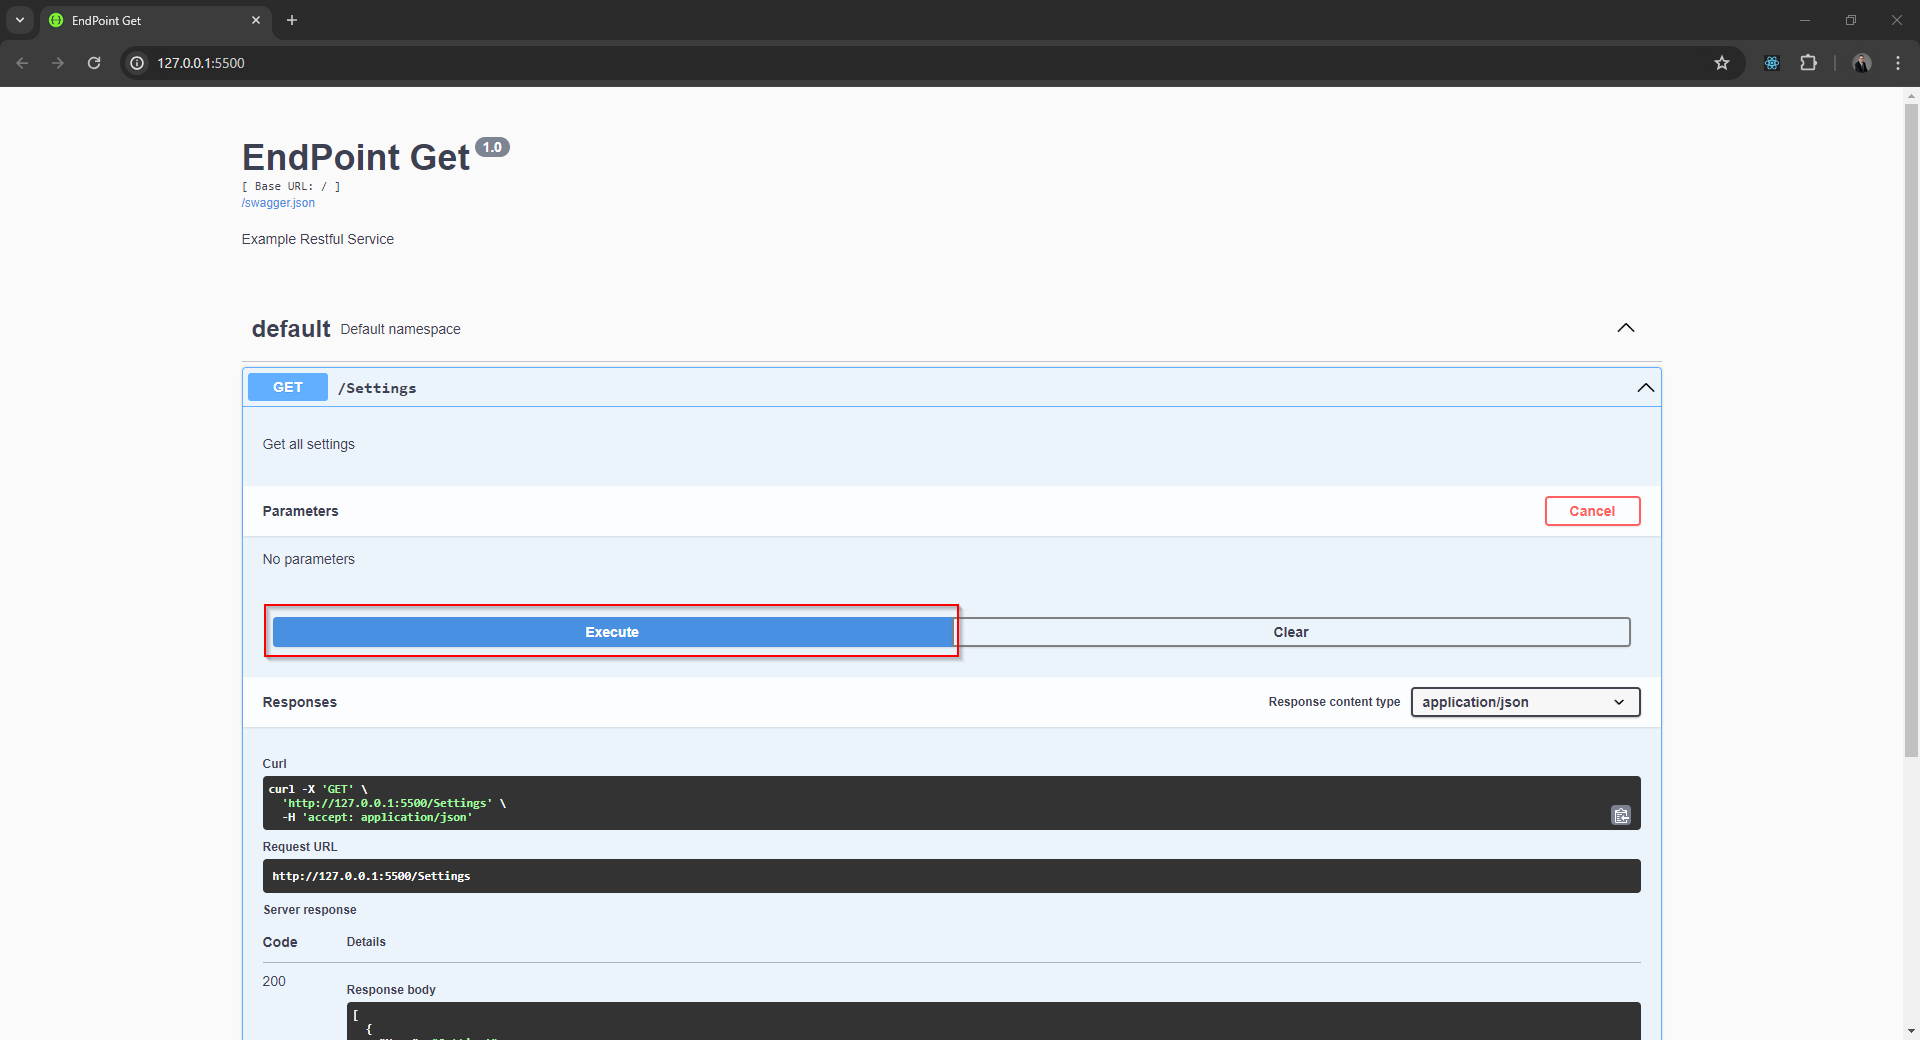Open a new browser tab
This screenshot has height=1040, width=1920.
[x=292, y=20]
